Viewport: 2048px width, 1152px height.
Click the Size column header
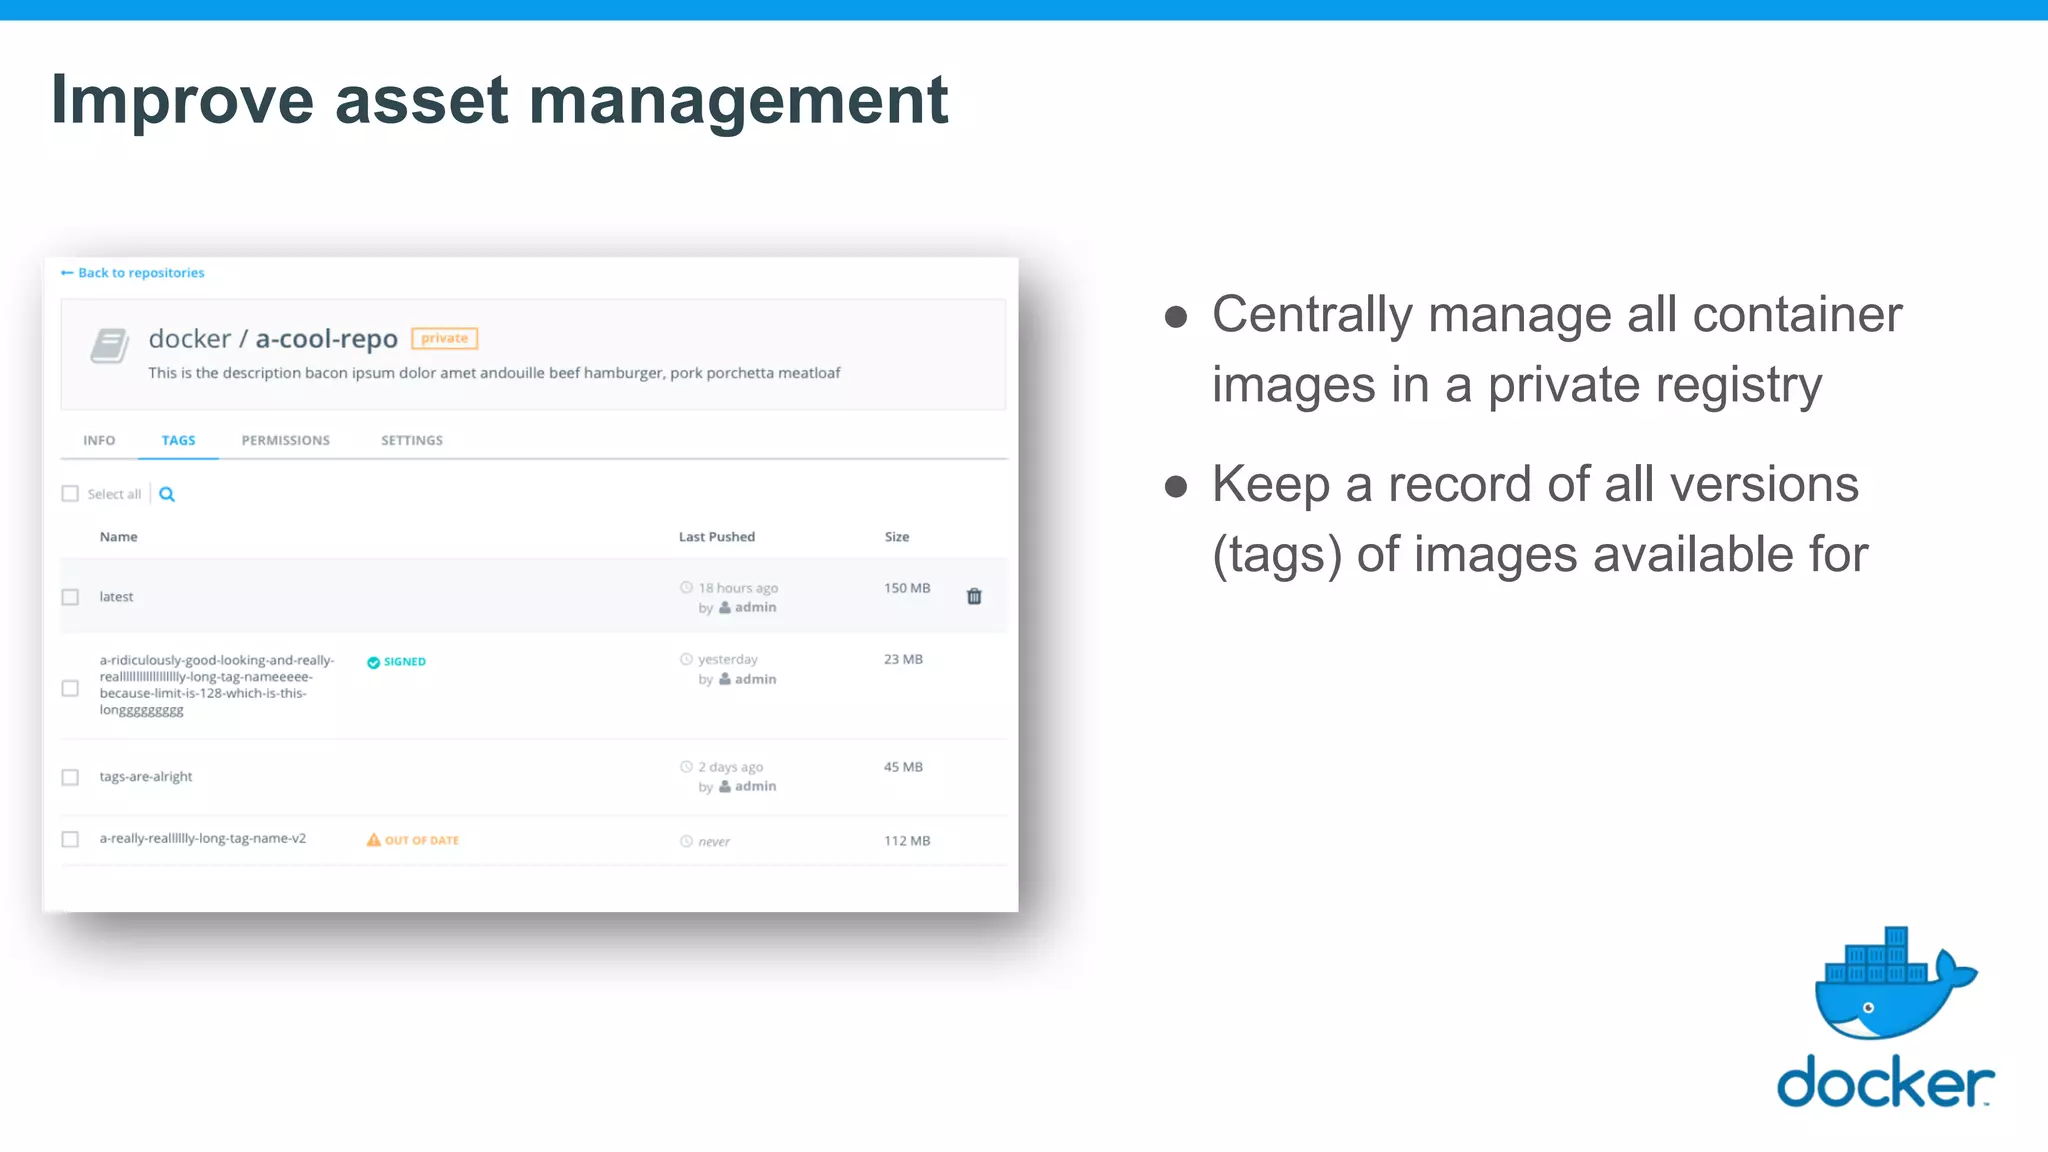click(896, 537)
